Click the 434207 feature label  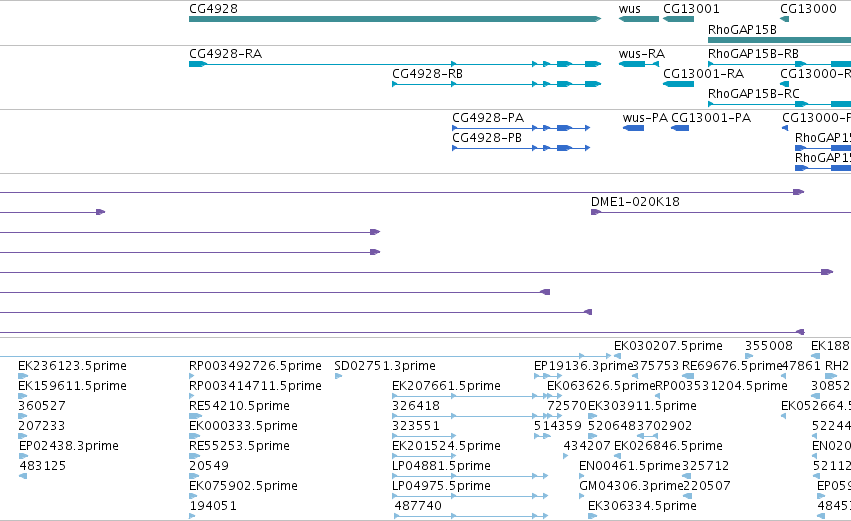click(x=587, y=446)
